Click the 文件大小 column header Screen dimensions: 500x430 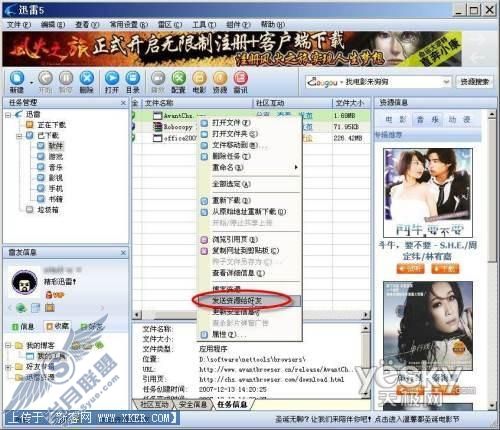[x=352, y=103]
